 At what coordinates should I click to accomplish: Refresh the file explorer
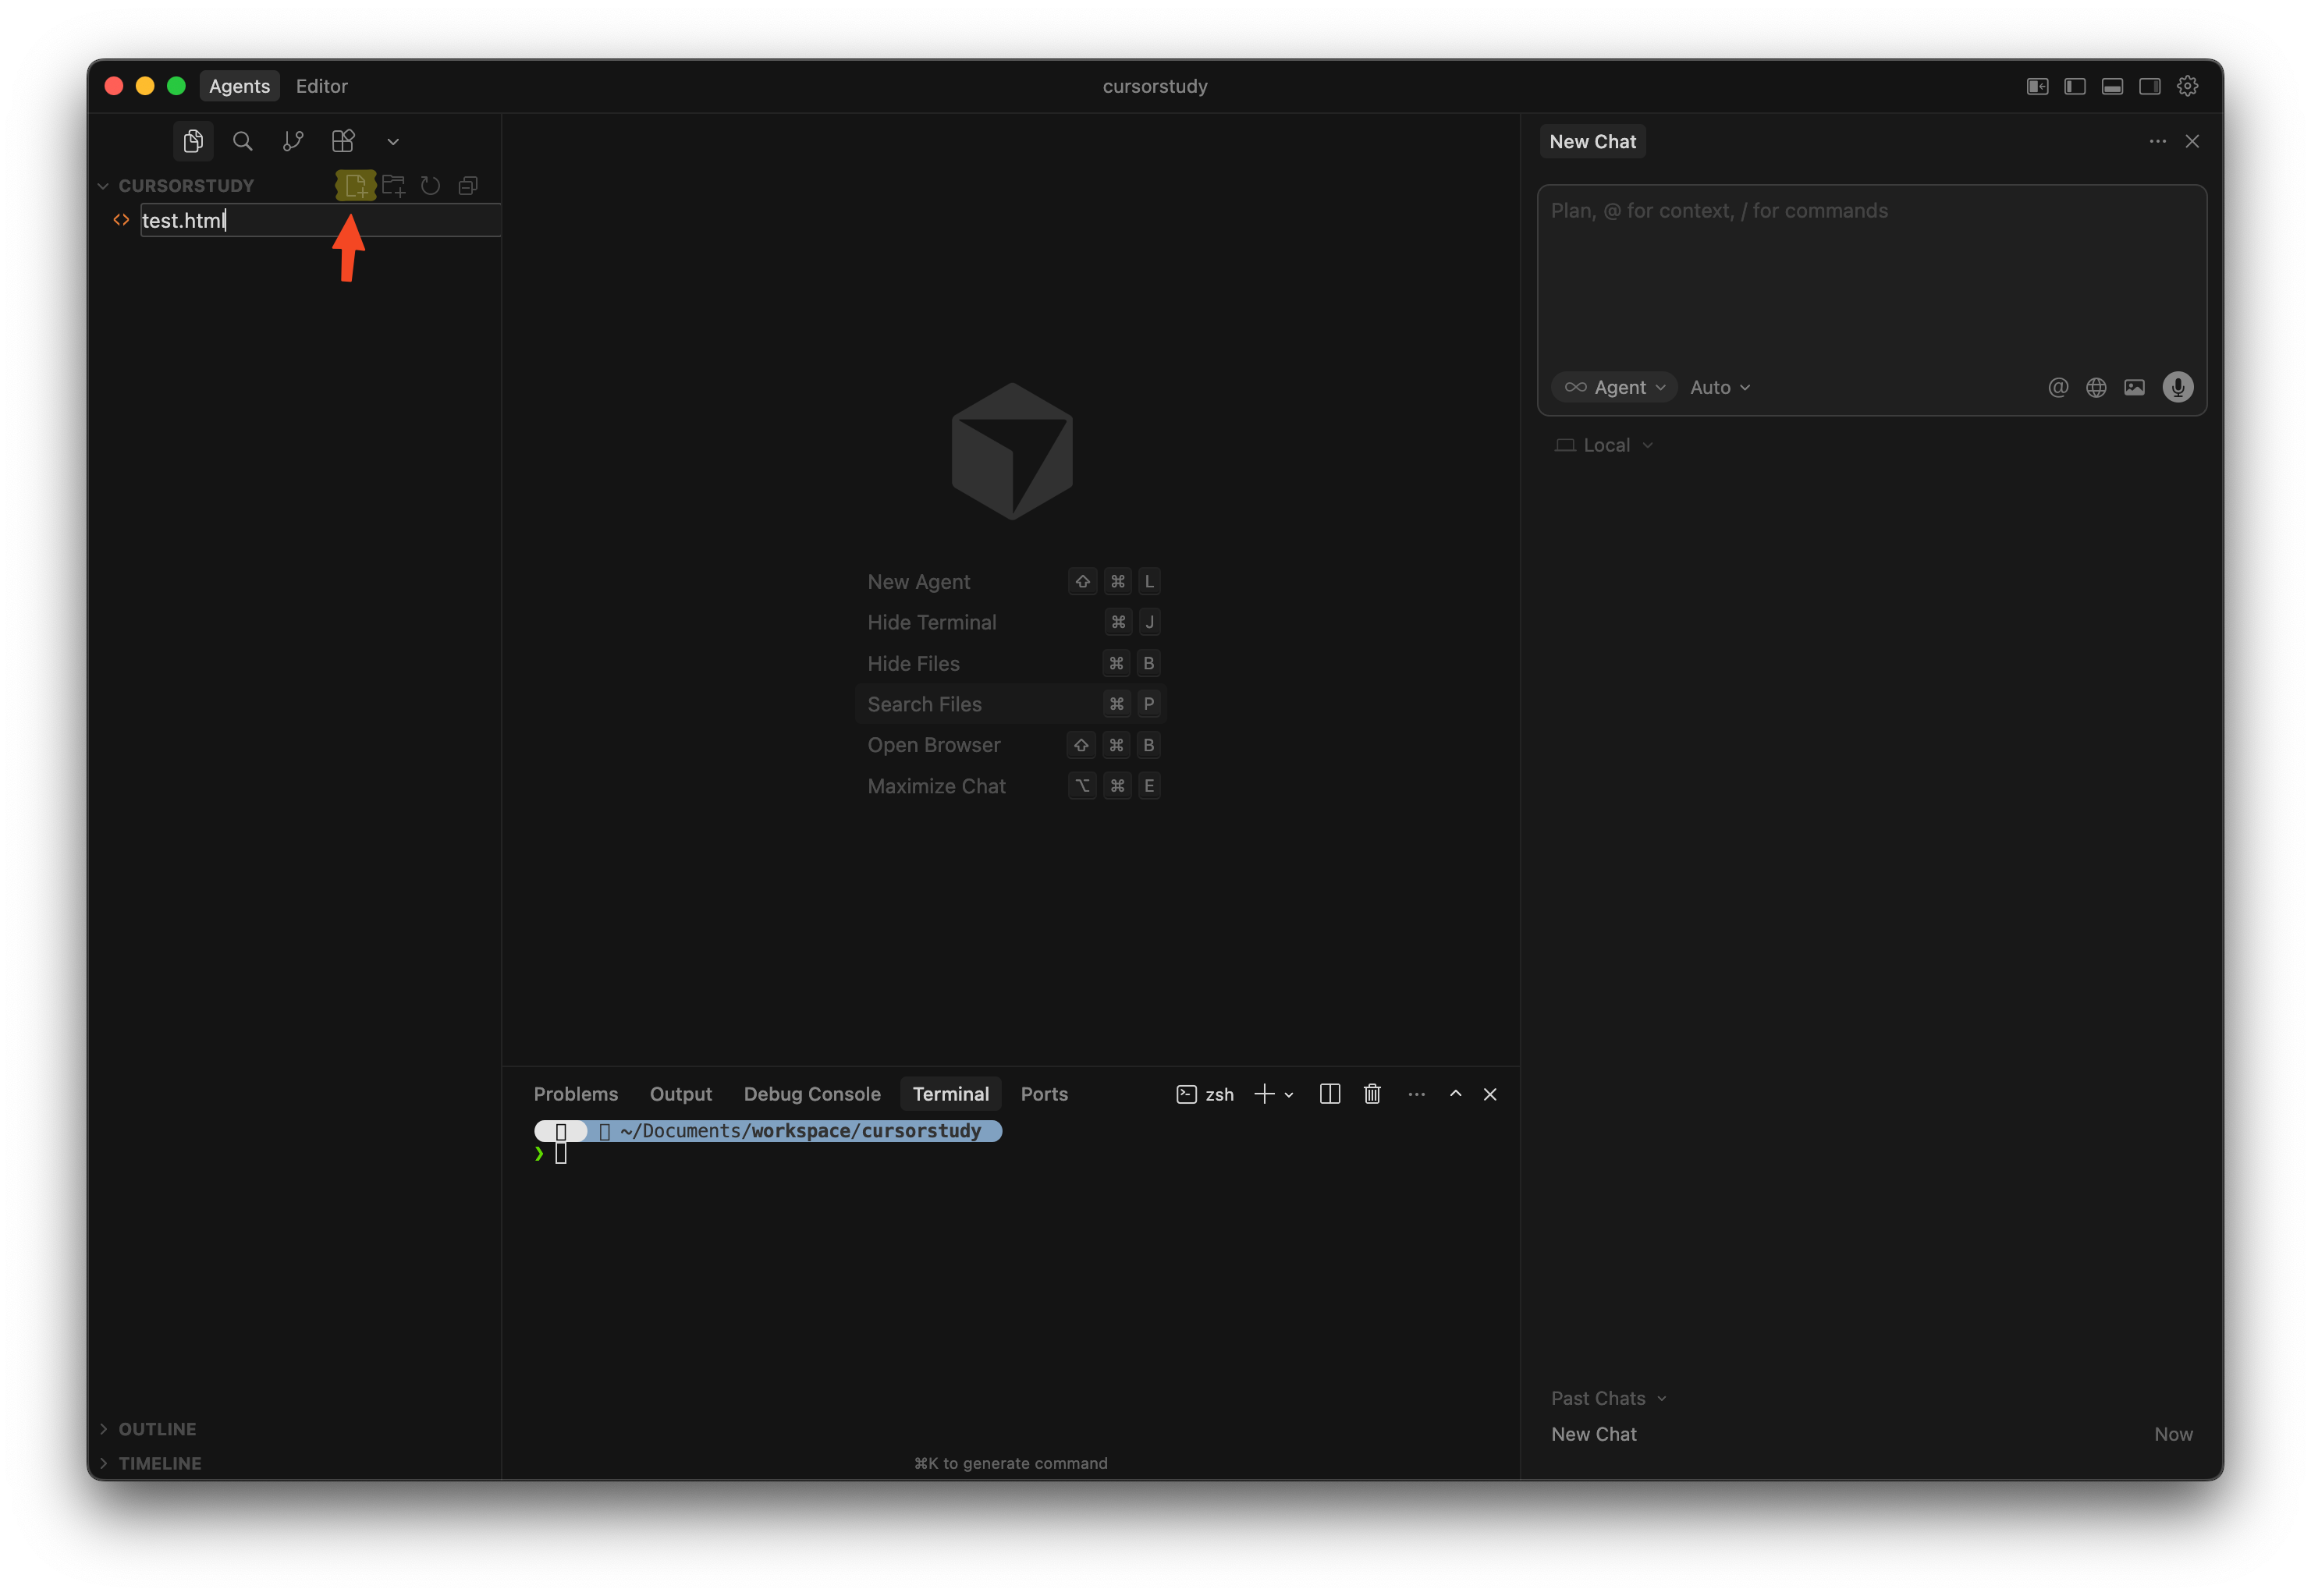(430, 186)
